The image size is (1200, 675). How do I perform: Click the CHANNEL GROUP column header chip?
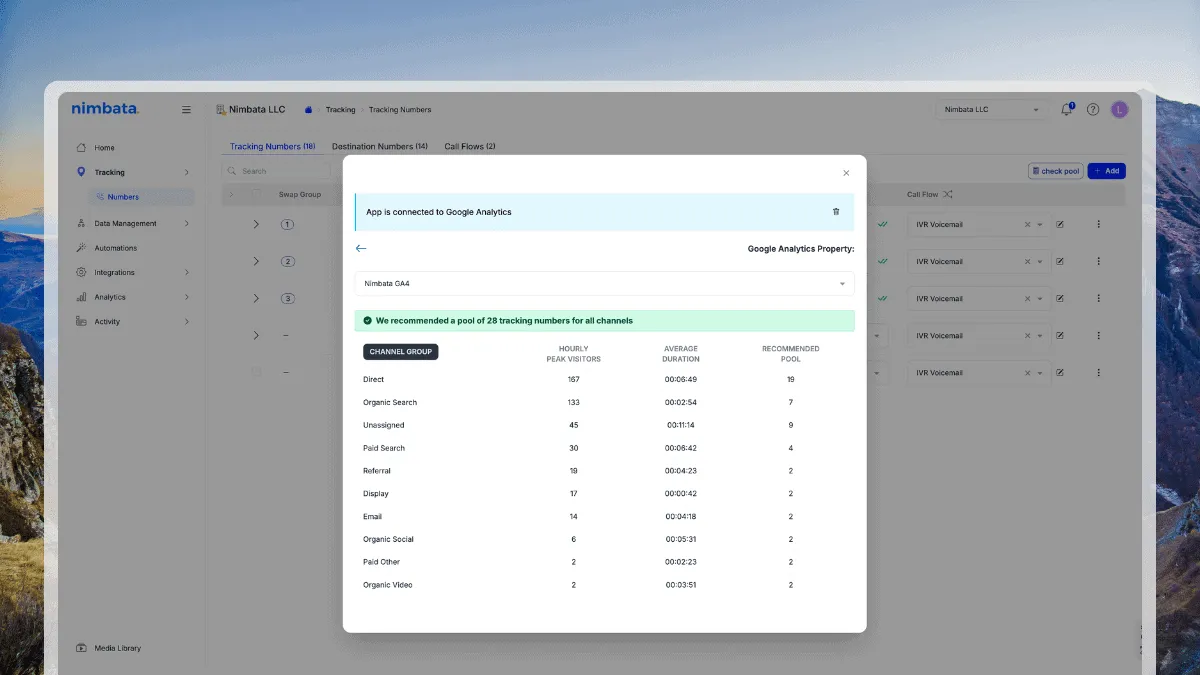point(400,352)
